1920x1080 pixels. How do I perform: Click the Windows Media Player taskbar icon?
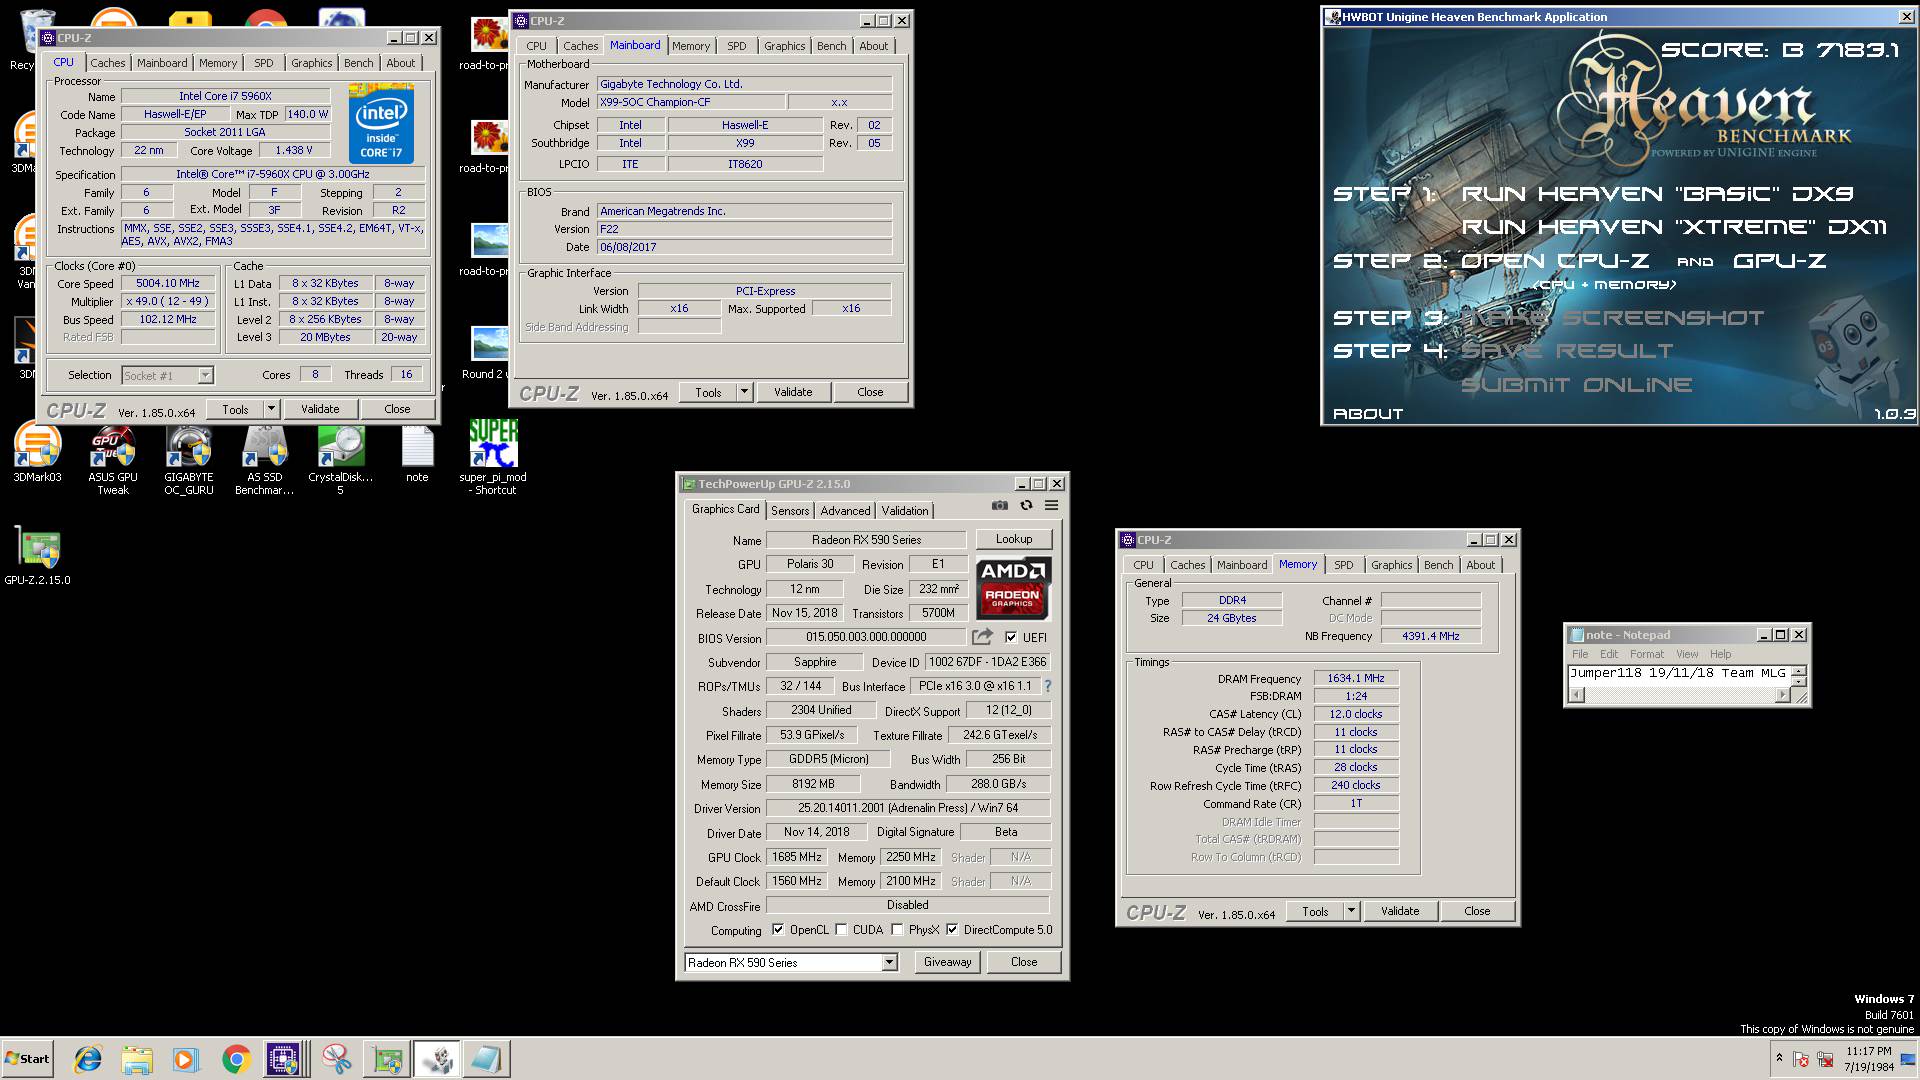click(186, 1059)
